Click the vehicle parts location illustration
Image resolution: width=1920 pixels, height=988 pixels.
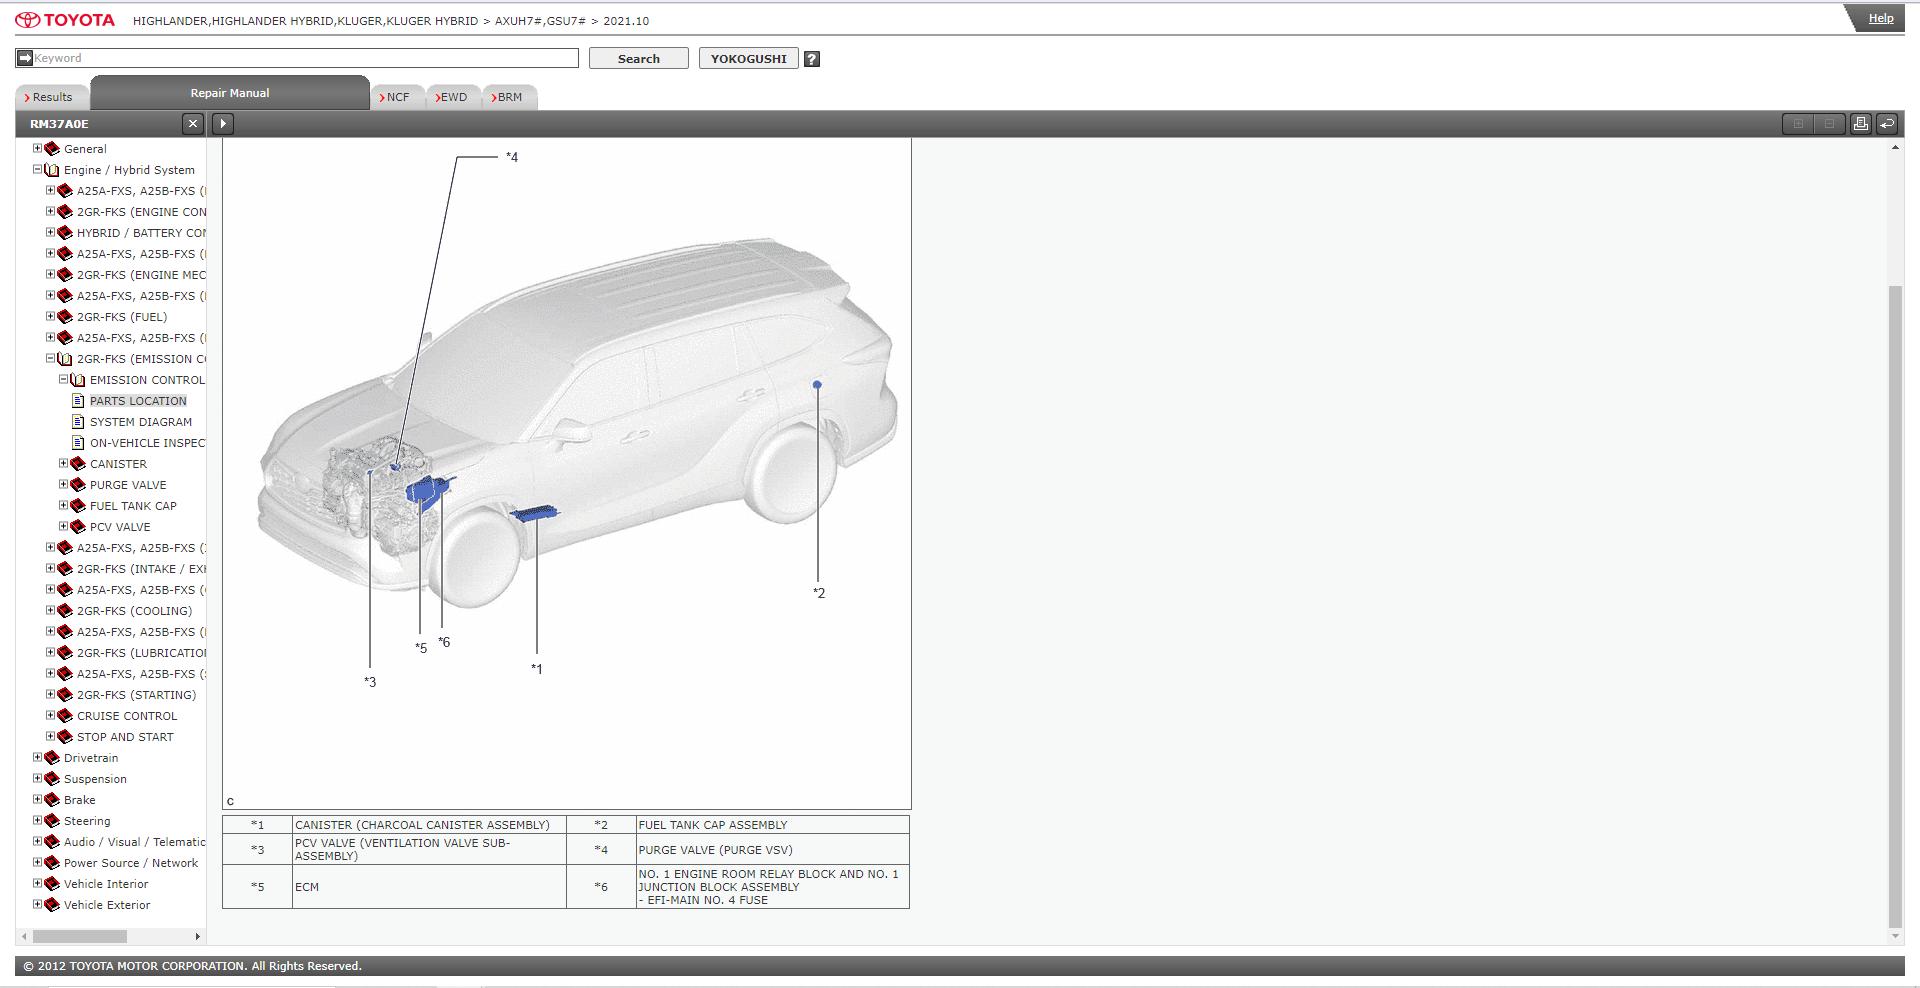[567, 474]
